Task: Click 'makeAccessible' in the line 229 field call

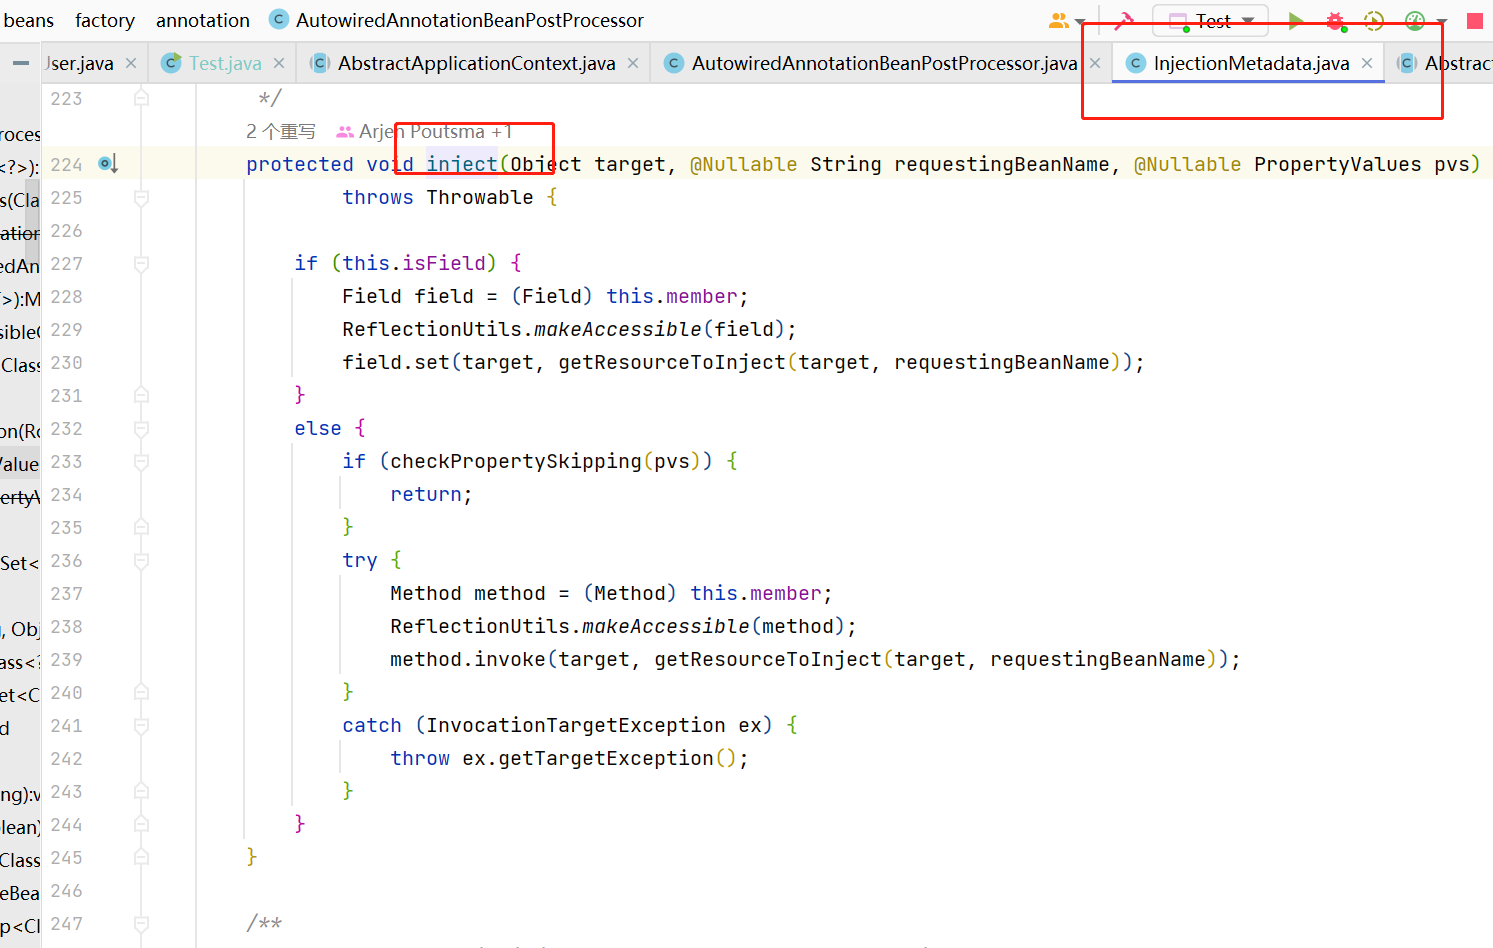Action: [x=618, y=329]
